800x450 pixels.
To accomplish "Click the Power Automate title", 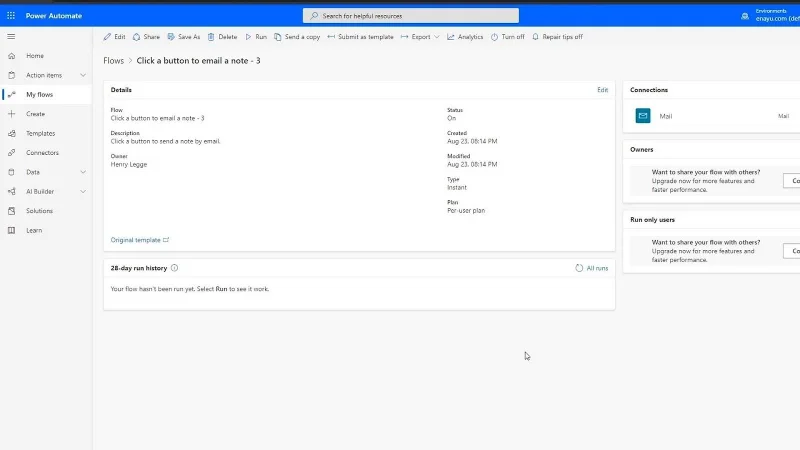I will (x=54, y=16).
